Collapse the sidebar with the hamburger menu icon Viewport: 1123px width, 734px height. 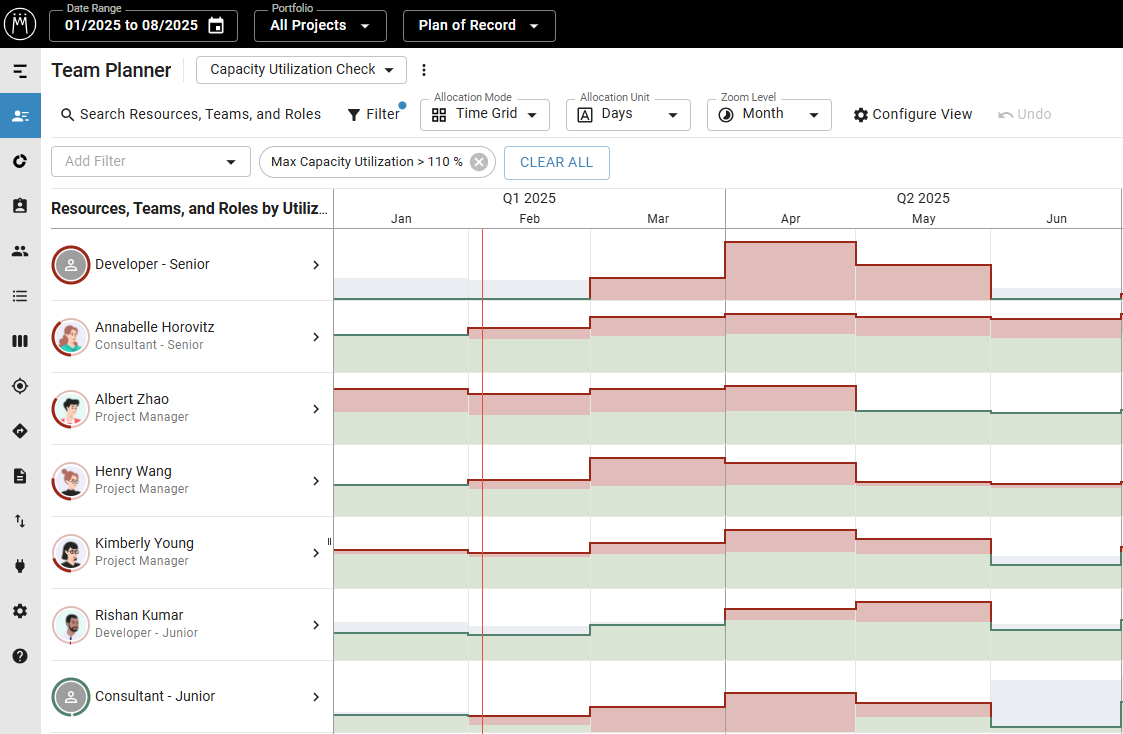point(20,71)
